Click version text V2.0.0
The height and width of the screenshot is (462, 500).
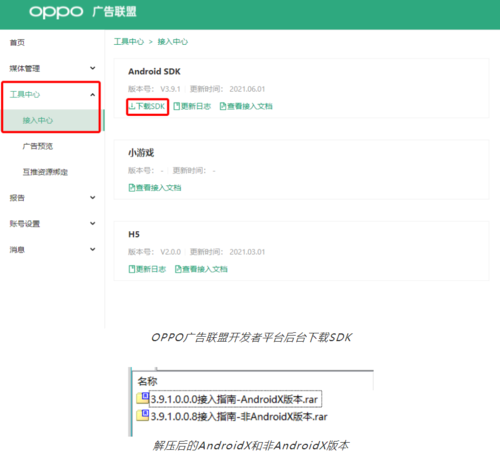[170, 252]
